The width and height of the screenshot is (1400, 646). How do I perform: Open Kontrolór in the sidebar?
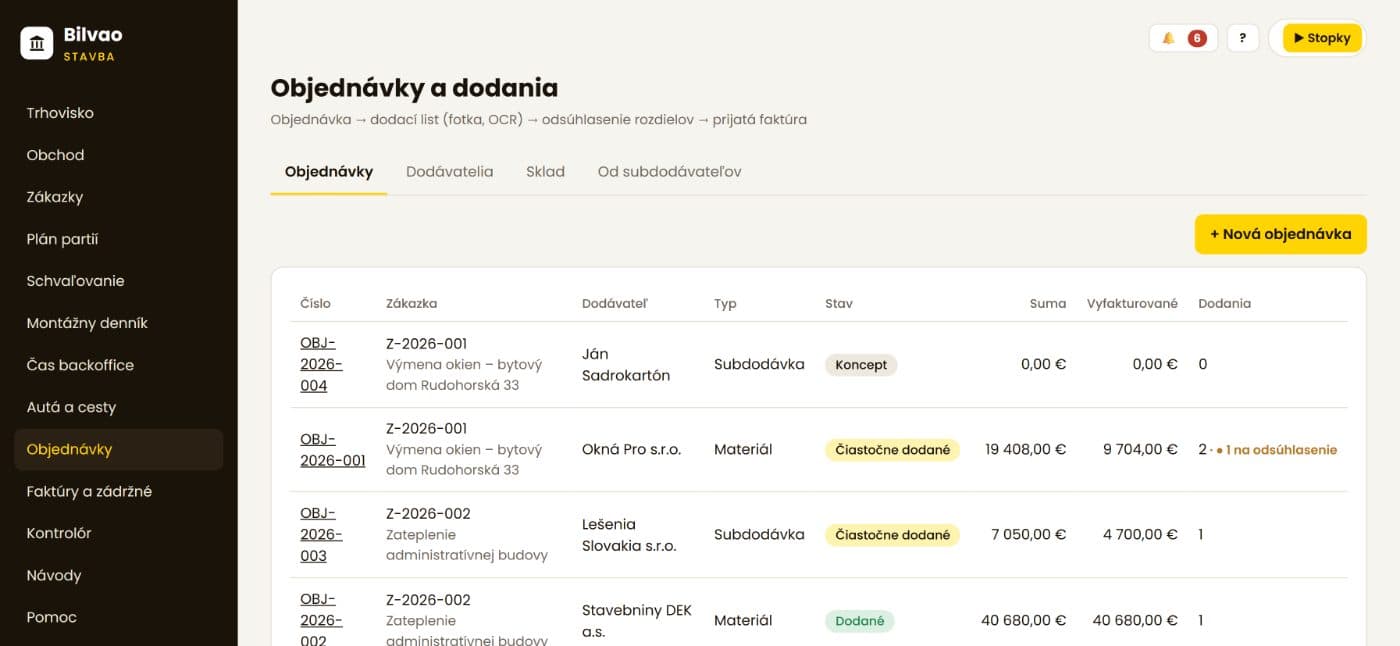coord(118,533)
